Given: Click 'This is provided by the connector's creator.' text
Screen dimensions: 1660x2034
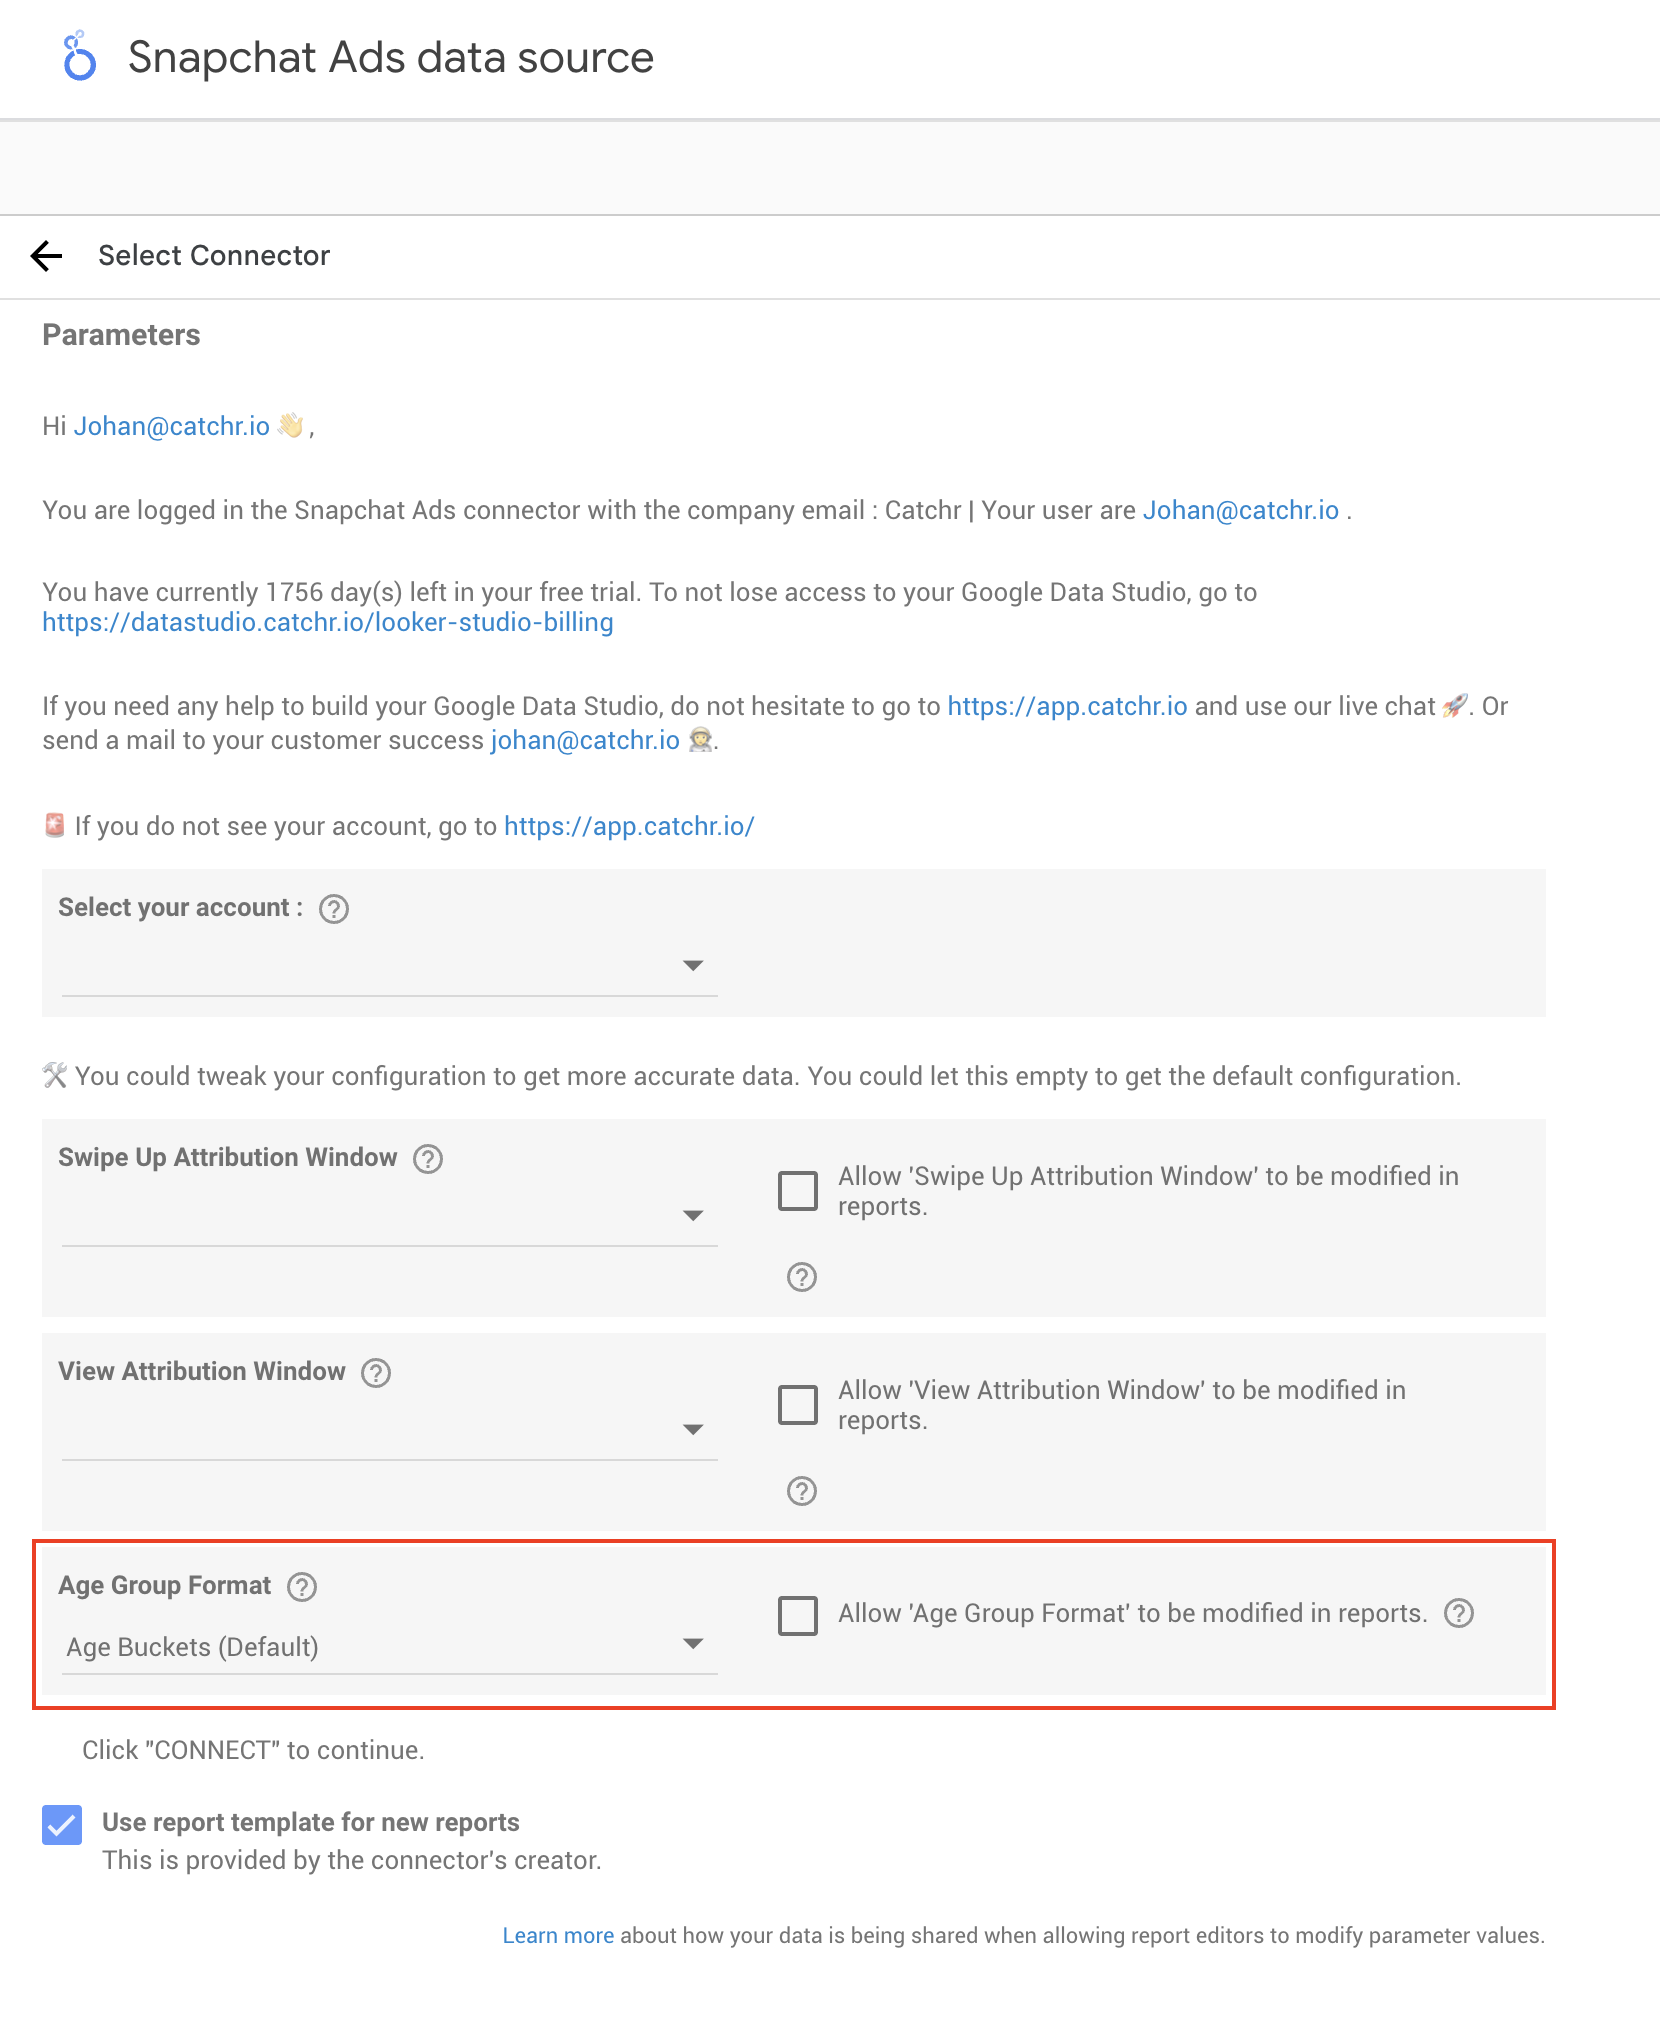Looking at the screenshot, I should tap(352, 1861).
